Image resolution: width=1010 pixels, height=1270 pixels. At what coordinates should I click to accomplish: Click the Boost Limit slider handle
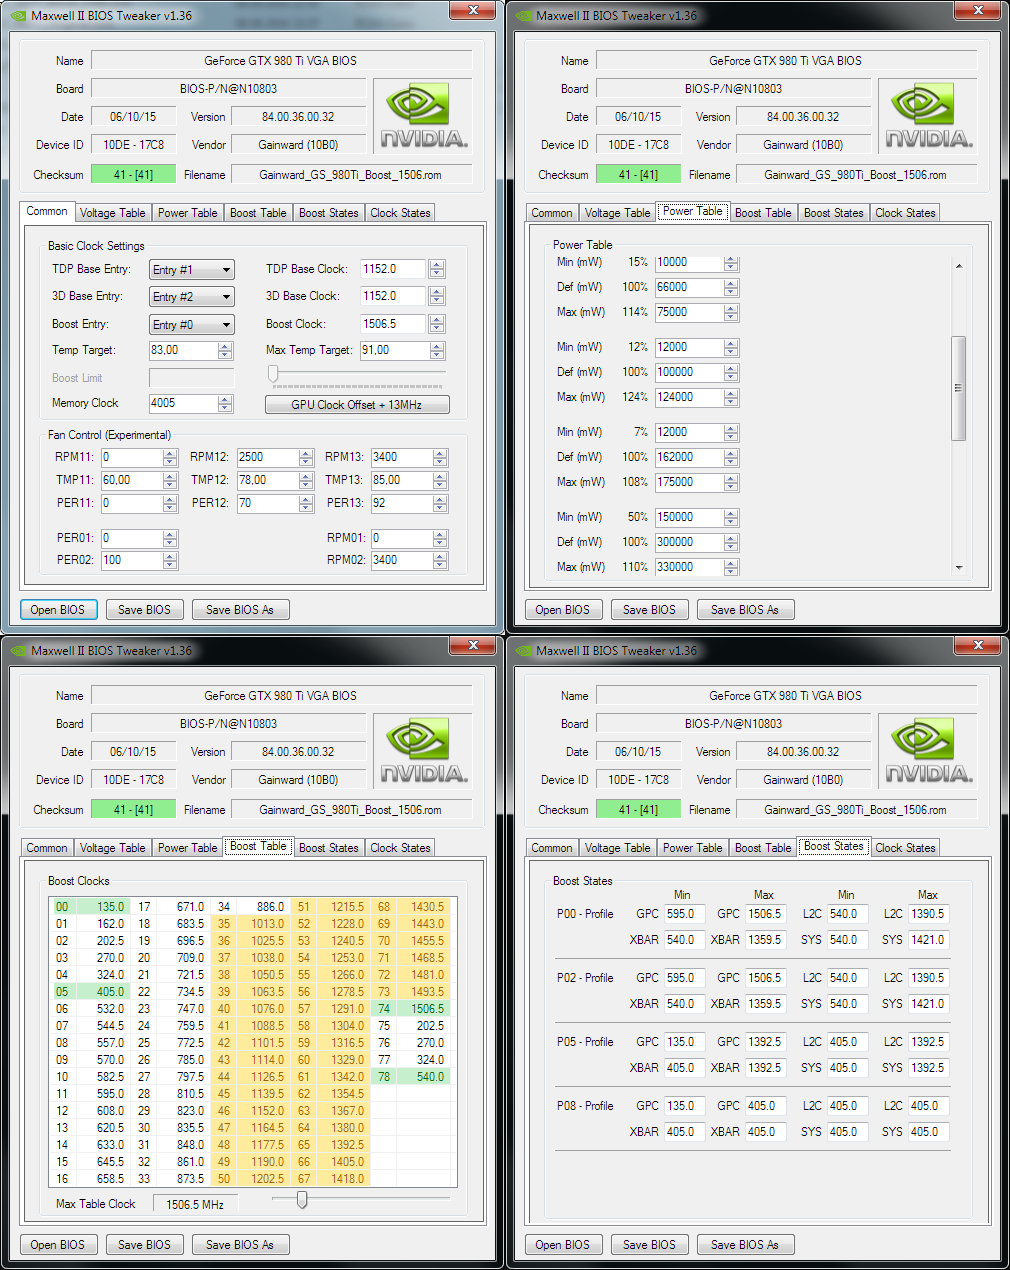tap(273, 374)
